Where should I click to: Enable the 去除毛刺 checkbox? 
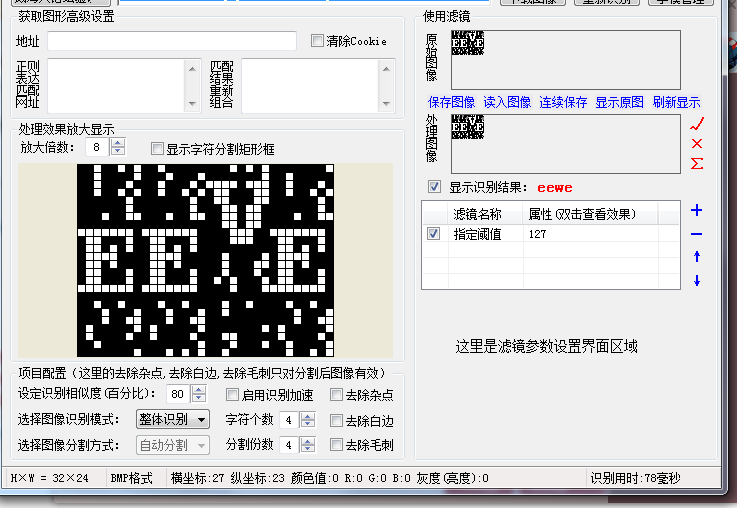pyautogui.click(x=336, y=444)
